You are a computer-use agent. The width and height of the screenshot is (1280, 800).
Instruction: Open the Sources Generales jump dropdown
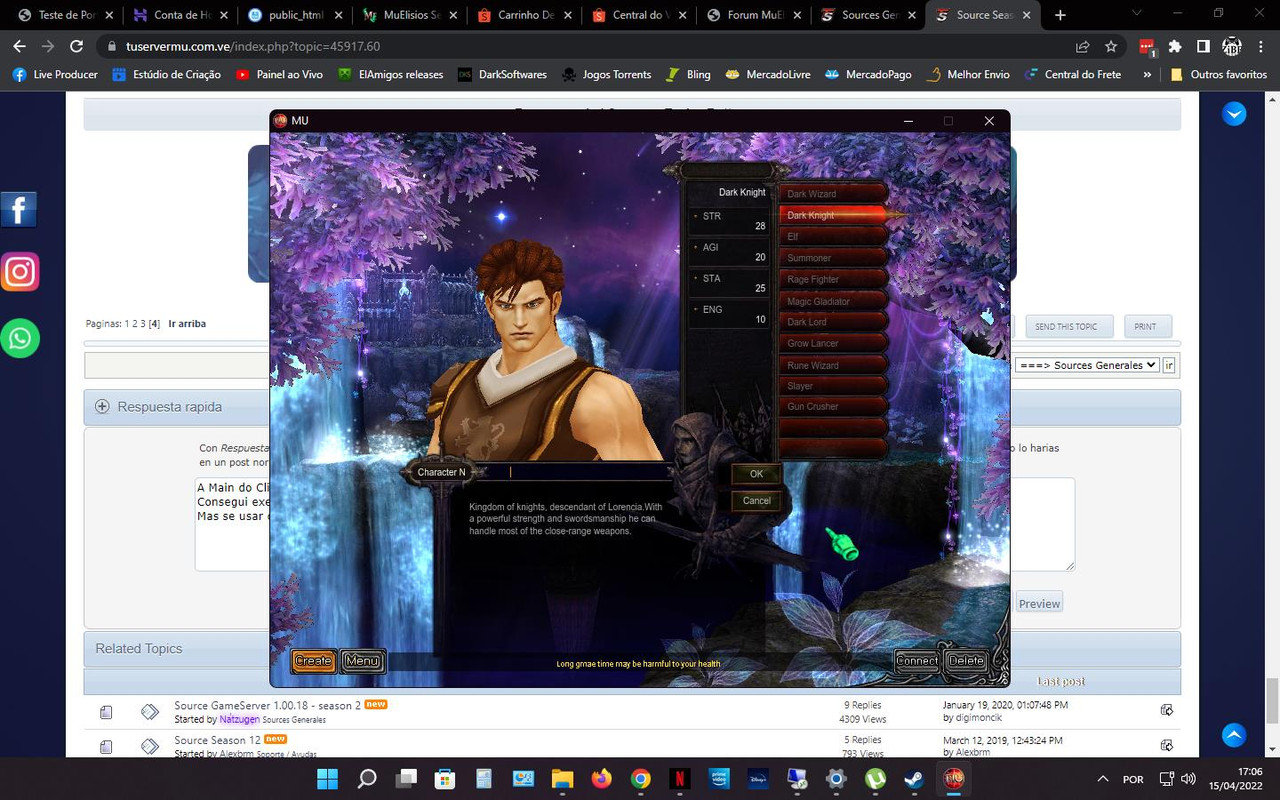(x=1087, y=365)
